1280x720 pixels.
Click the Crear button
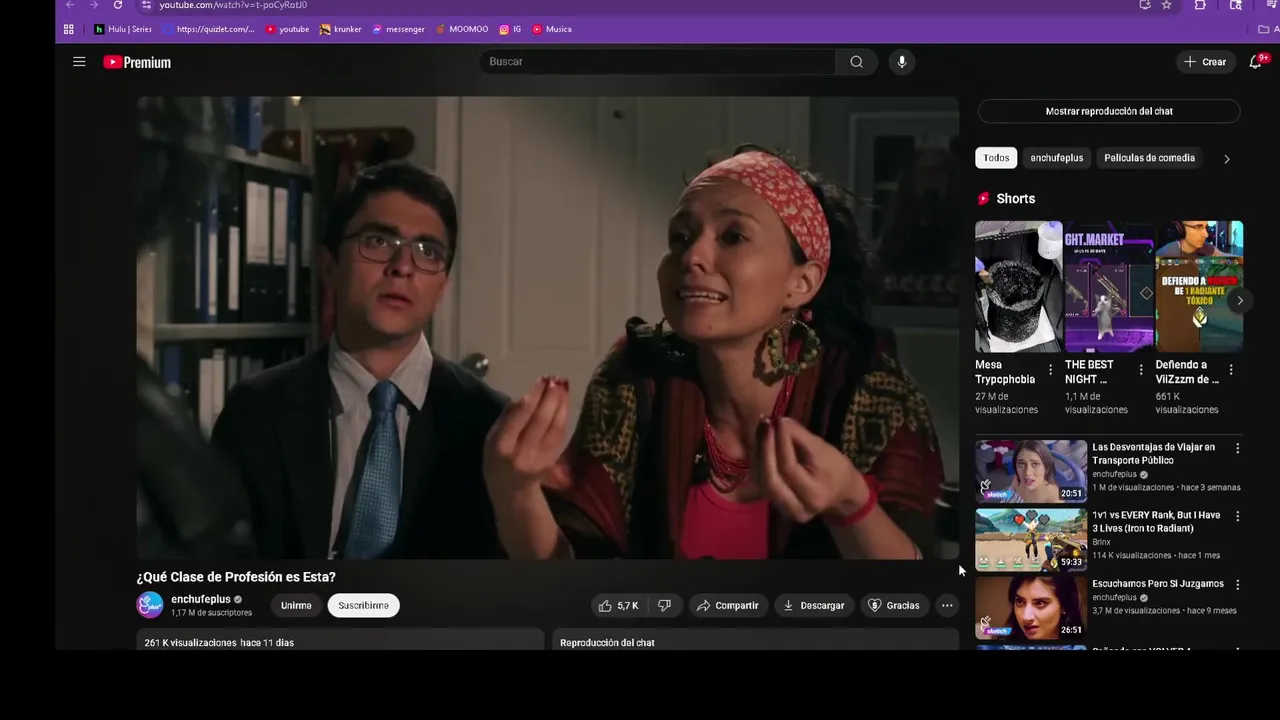point(1205,62)
